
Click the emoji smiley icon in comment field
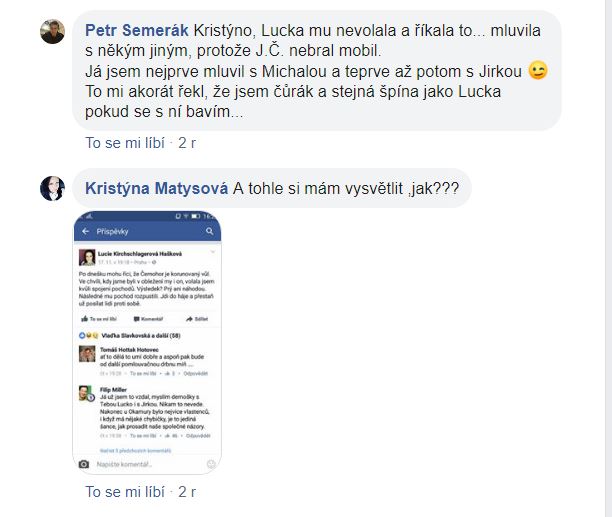click(211, 464)
